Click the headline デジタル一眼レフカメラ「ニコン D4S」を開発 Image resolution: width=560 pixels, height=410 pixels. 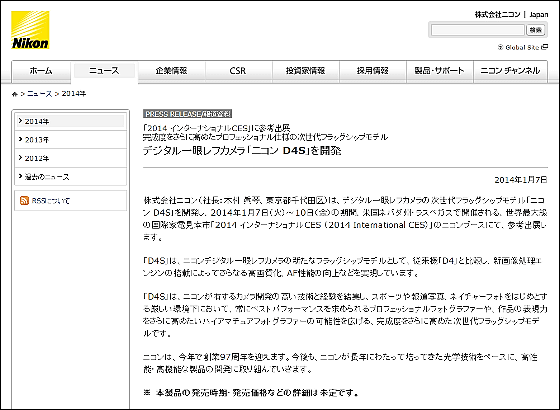(242, 151)
